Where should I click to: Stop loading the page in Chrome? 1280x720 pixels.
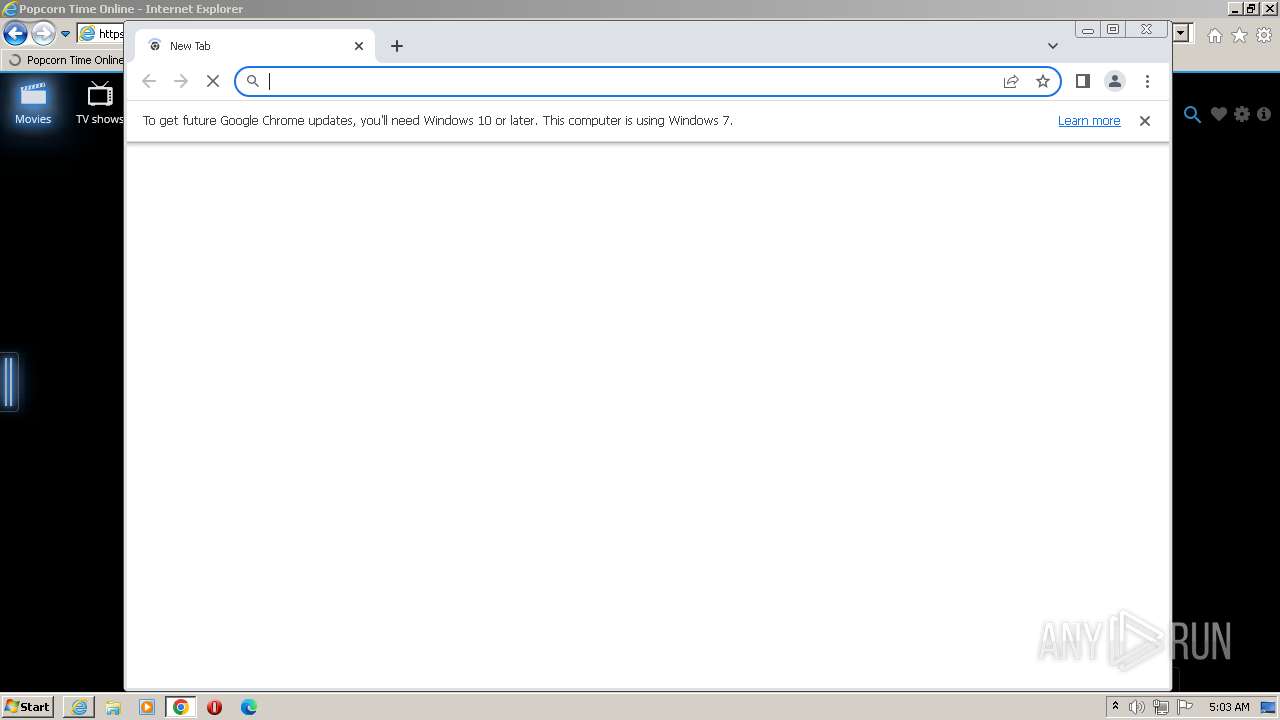click(213, 81)
